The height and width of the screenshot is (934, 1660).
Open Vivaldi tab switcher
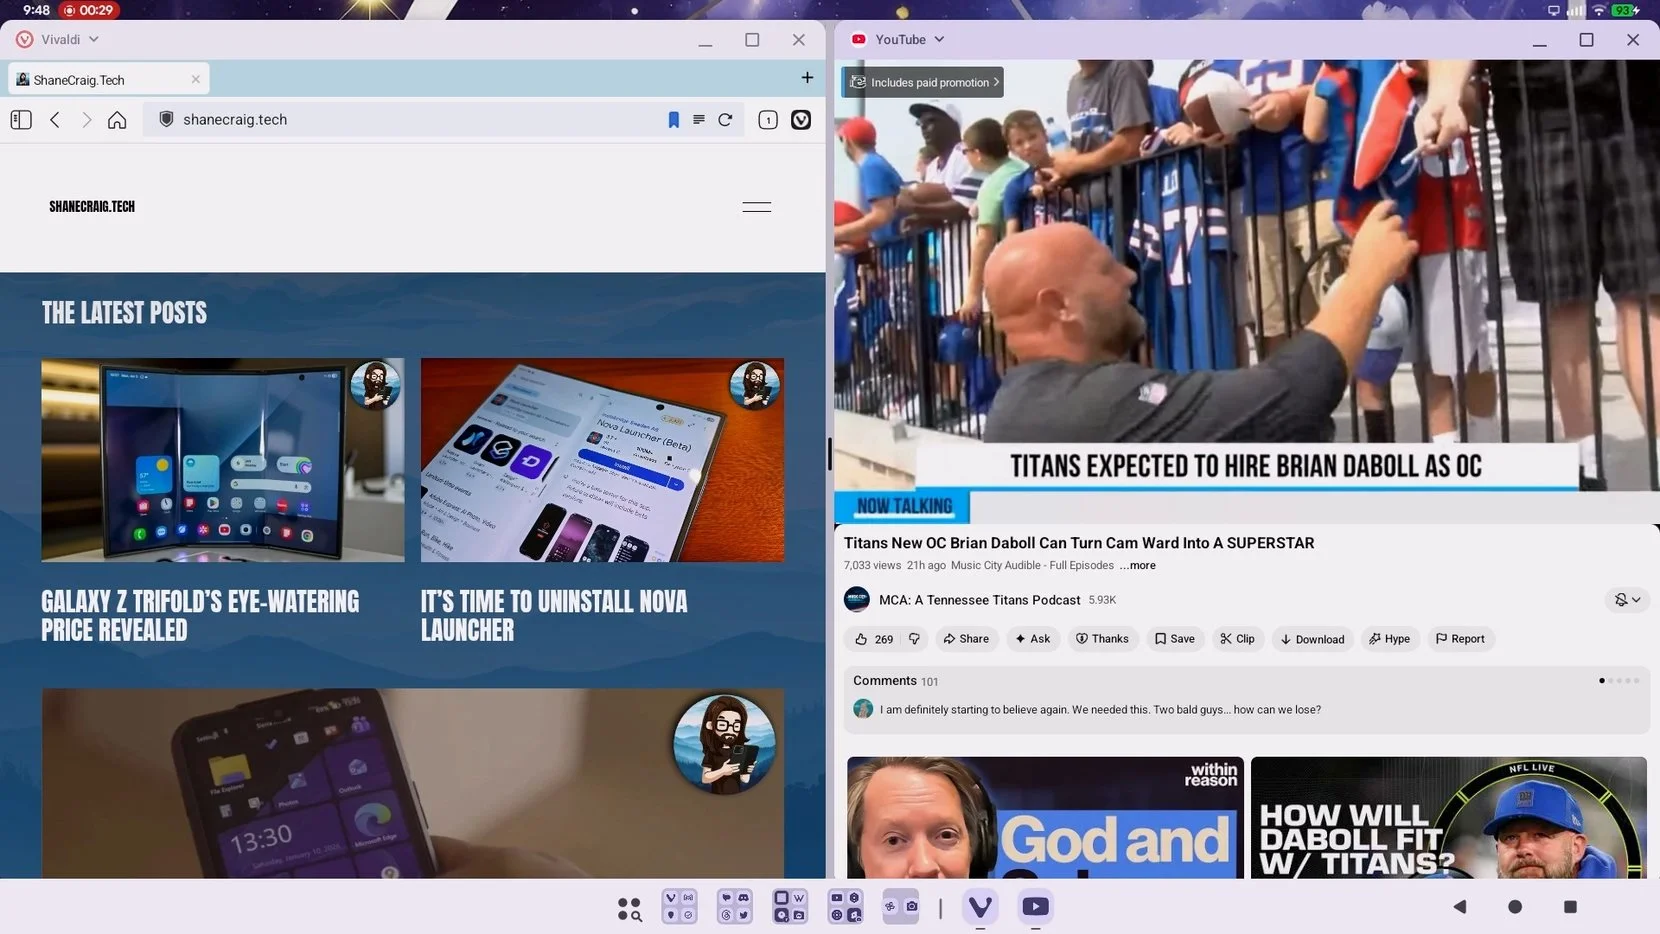[x=768, y=120]
